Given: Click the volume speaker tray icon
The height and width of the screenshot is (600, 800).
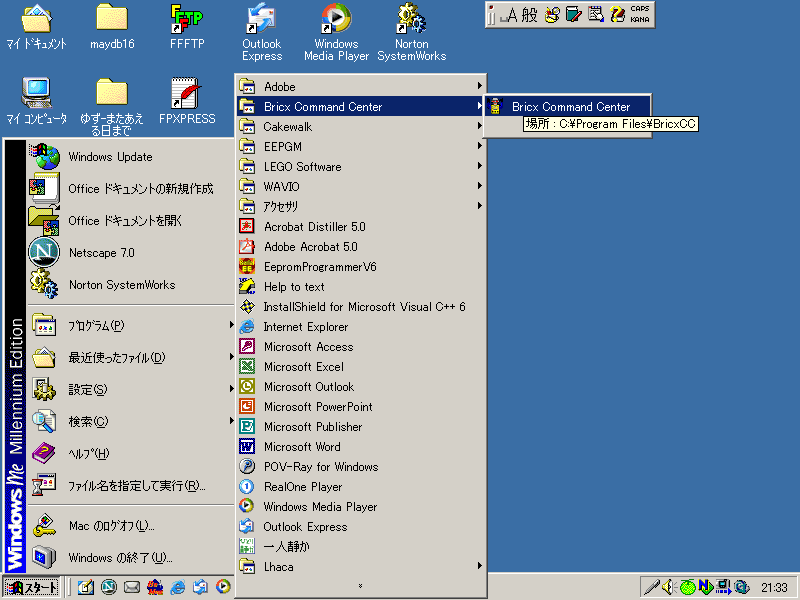Looking at the screenshot, I should click(669, 587).
